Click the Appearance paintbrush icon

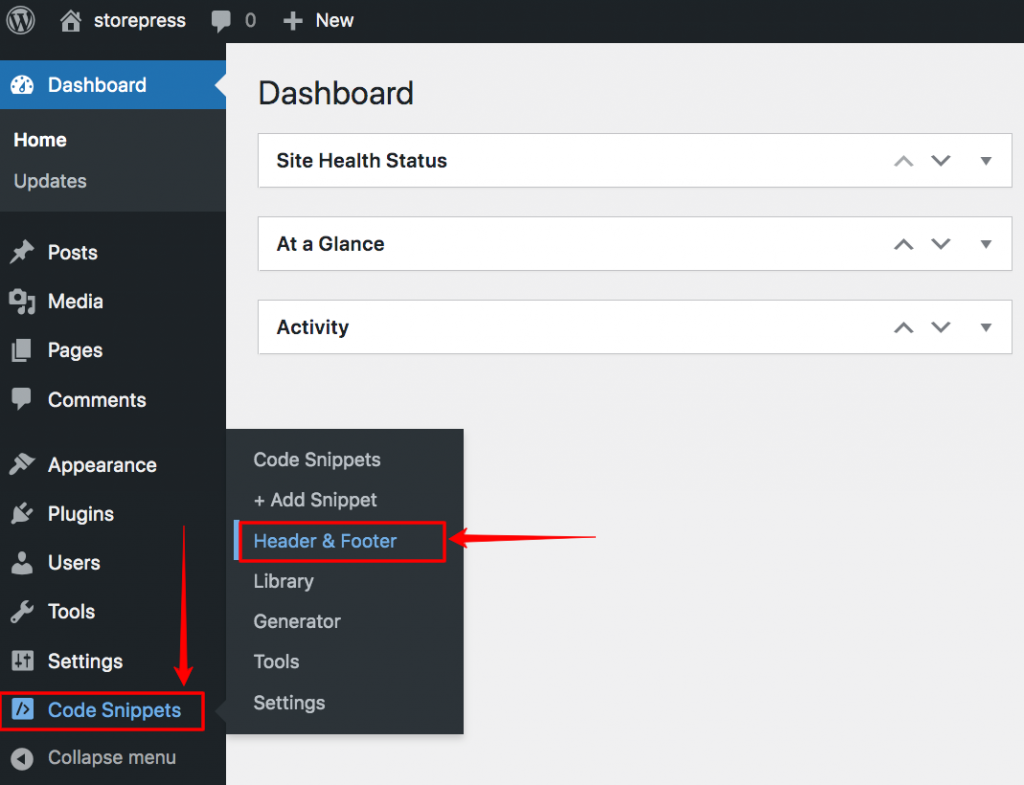click(21, 465)
